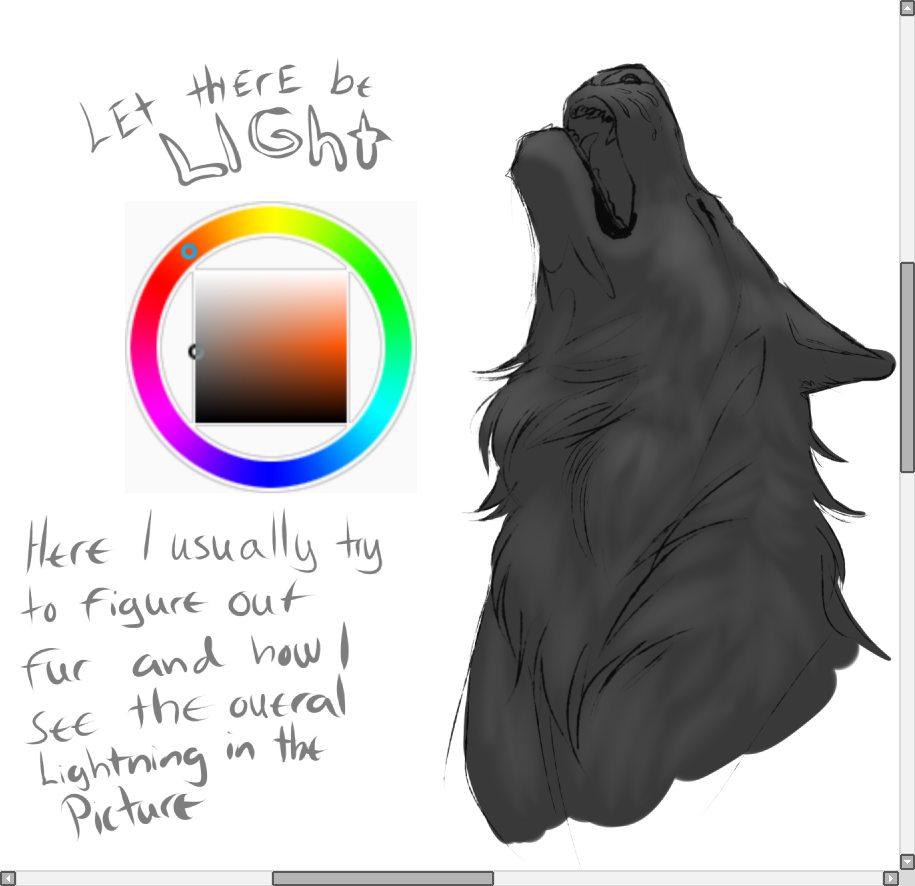Click the vertical scrollbar down arrow
The height and width of the screenshot is (886, 915).
(x=907, y=860)
